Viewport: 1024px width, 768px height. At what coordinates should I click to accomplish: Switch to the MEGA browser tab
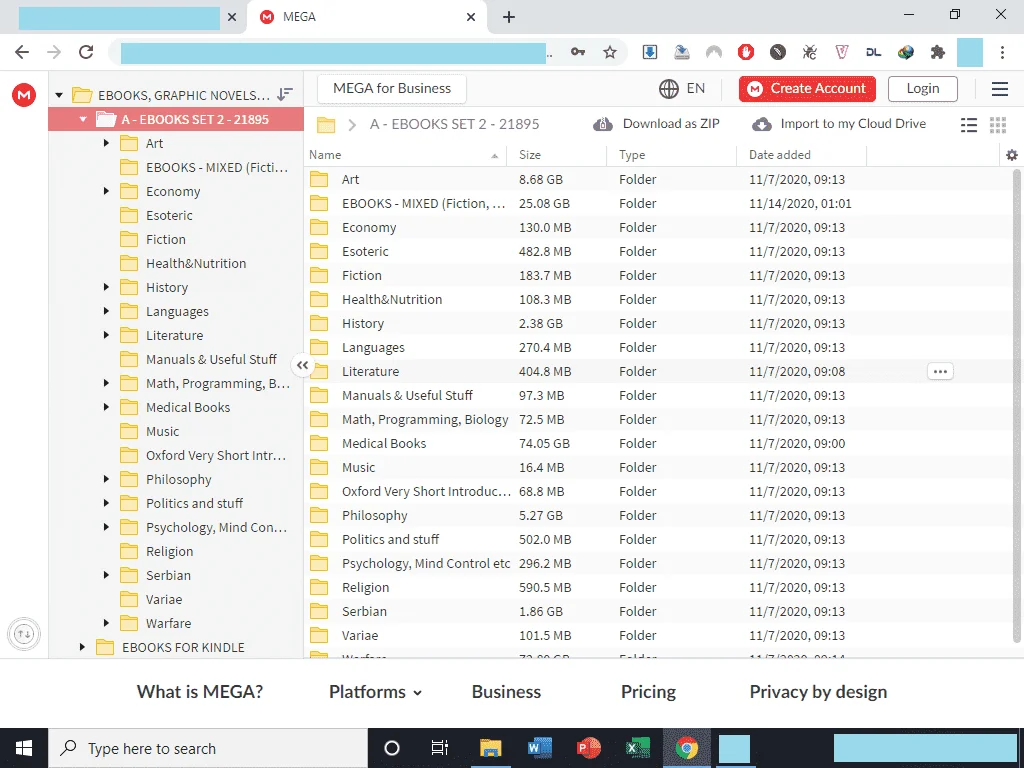pos(368,17)
